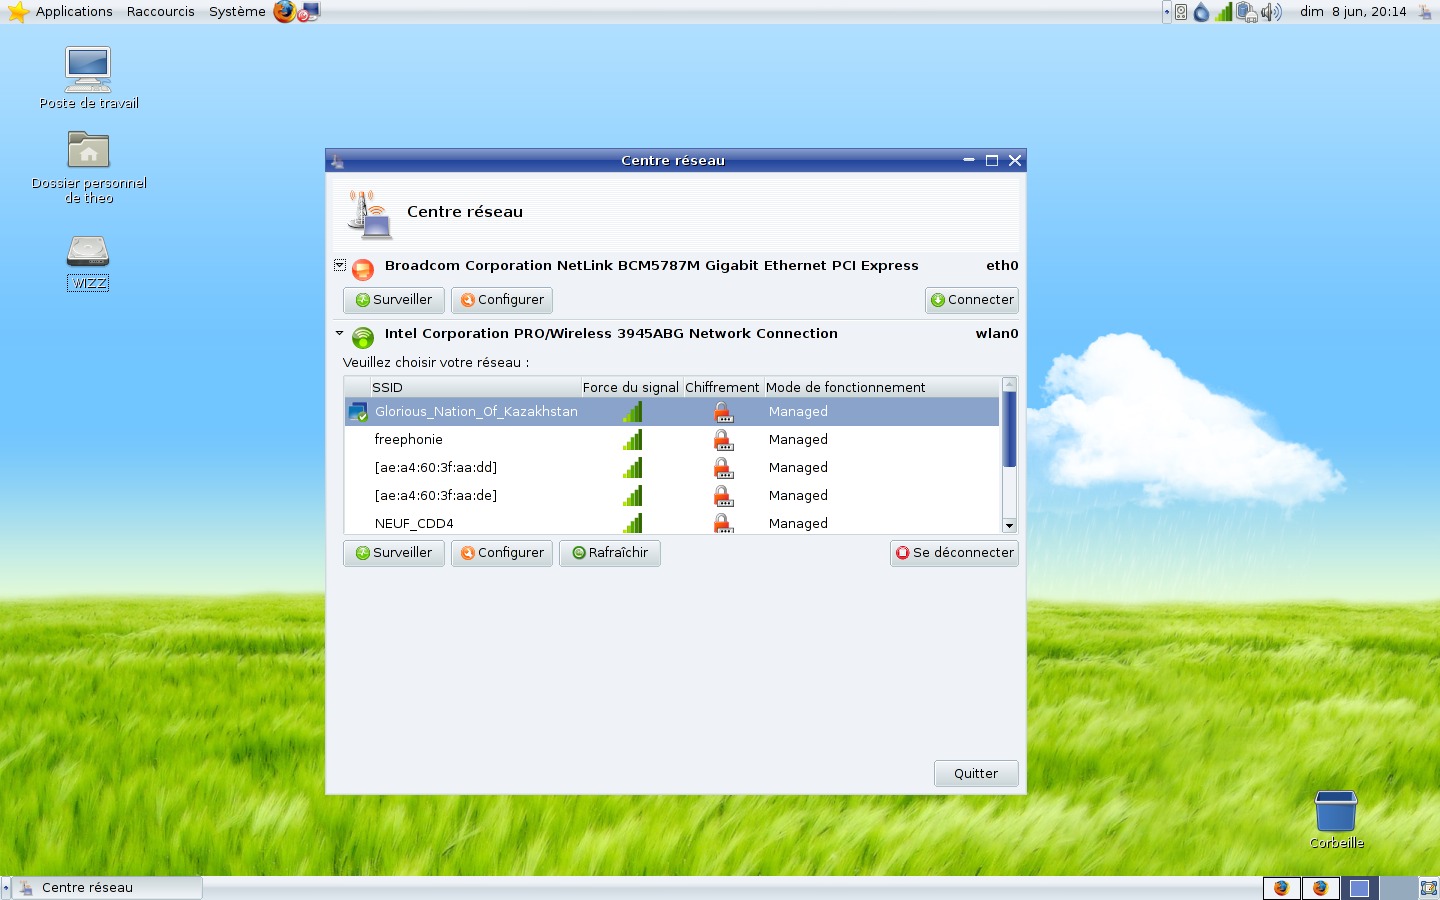Click Configurer under the Broadcom eth0 adapter
The width and height of the screenshot is (1440, 900).
(502, 300)
